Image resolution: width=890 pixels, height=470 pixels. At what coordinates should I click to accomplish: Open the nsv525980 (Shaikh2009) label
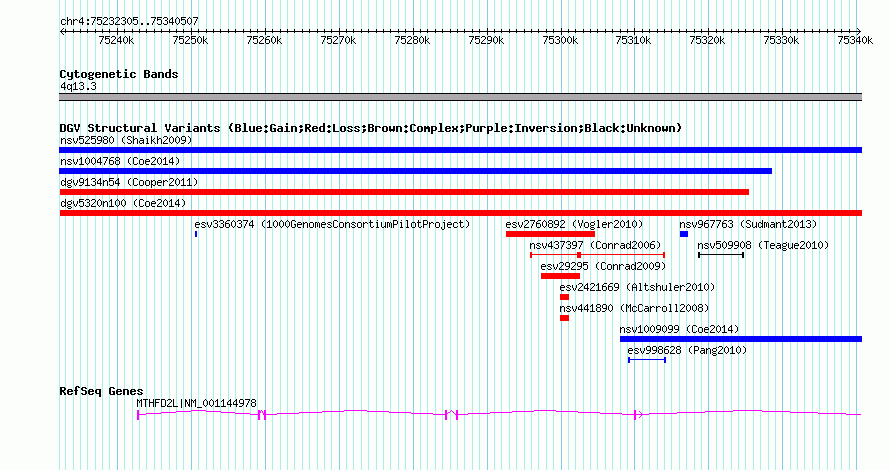pyautogui.click(x=126, y=140)
